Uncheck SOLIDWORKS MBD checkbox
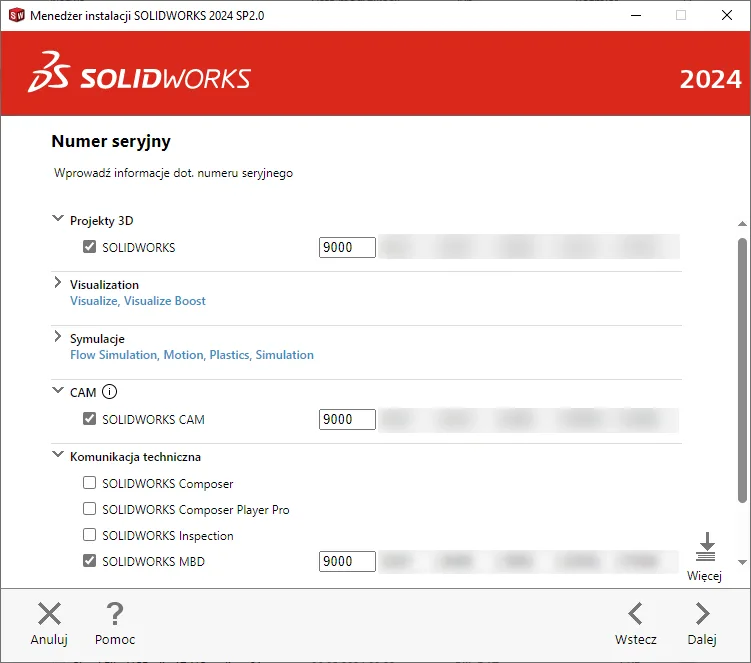Viewport: 751px width, 663px height. (x=90, y=560)
